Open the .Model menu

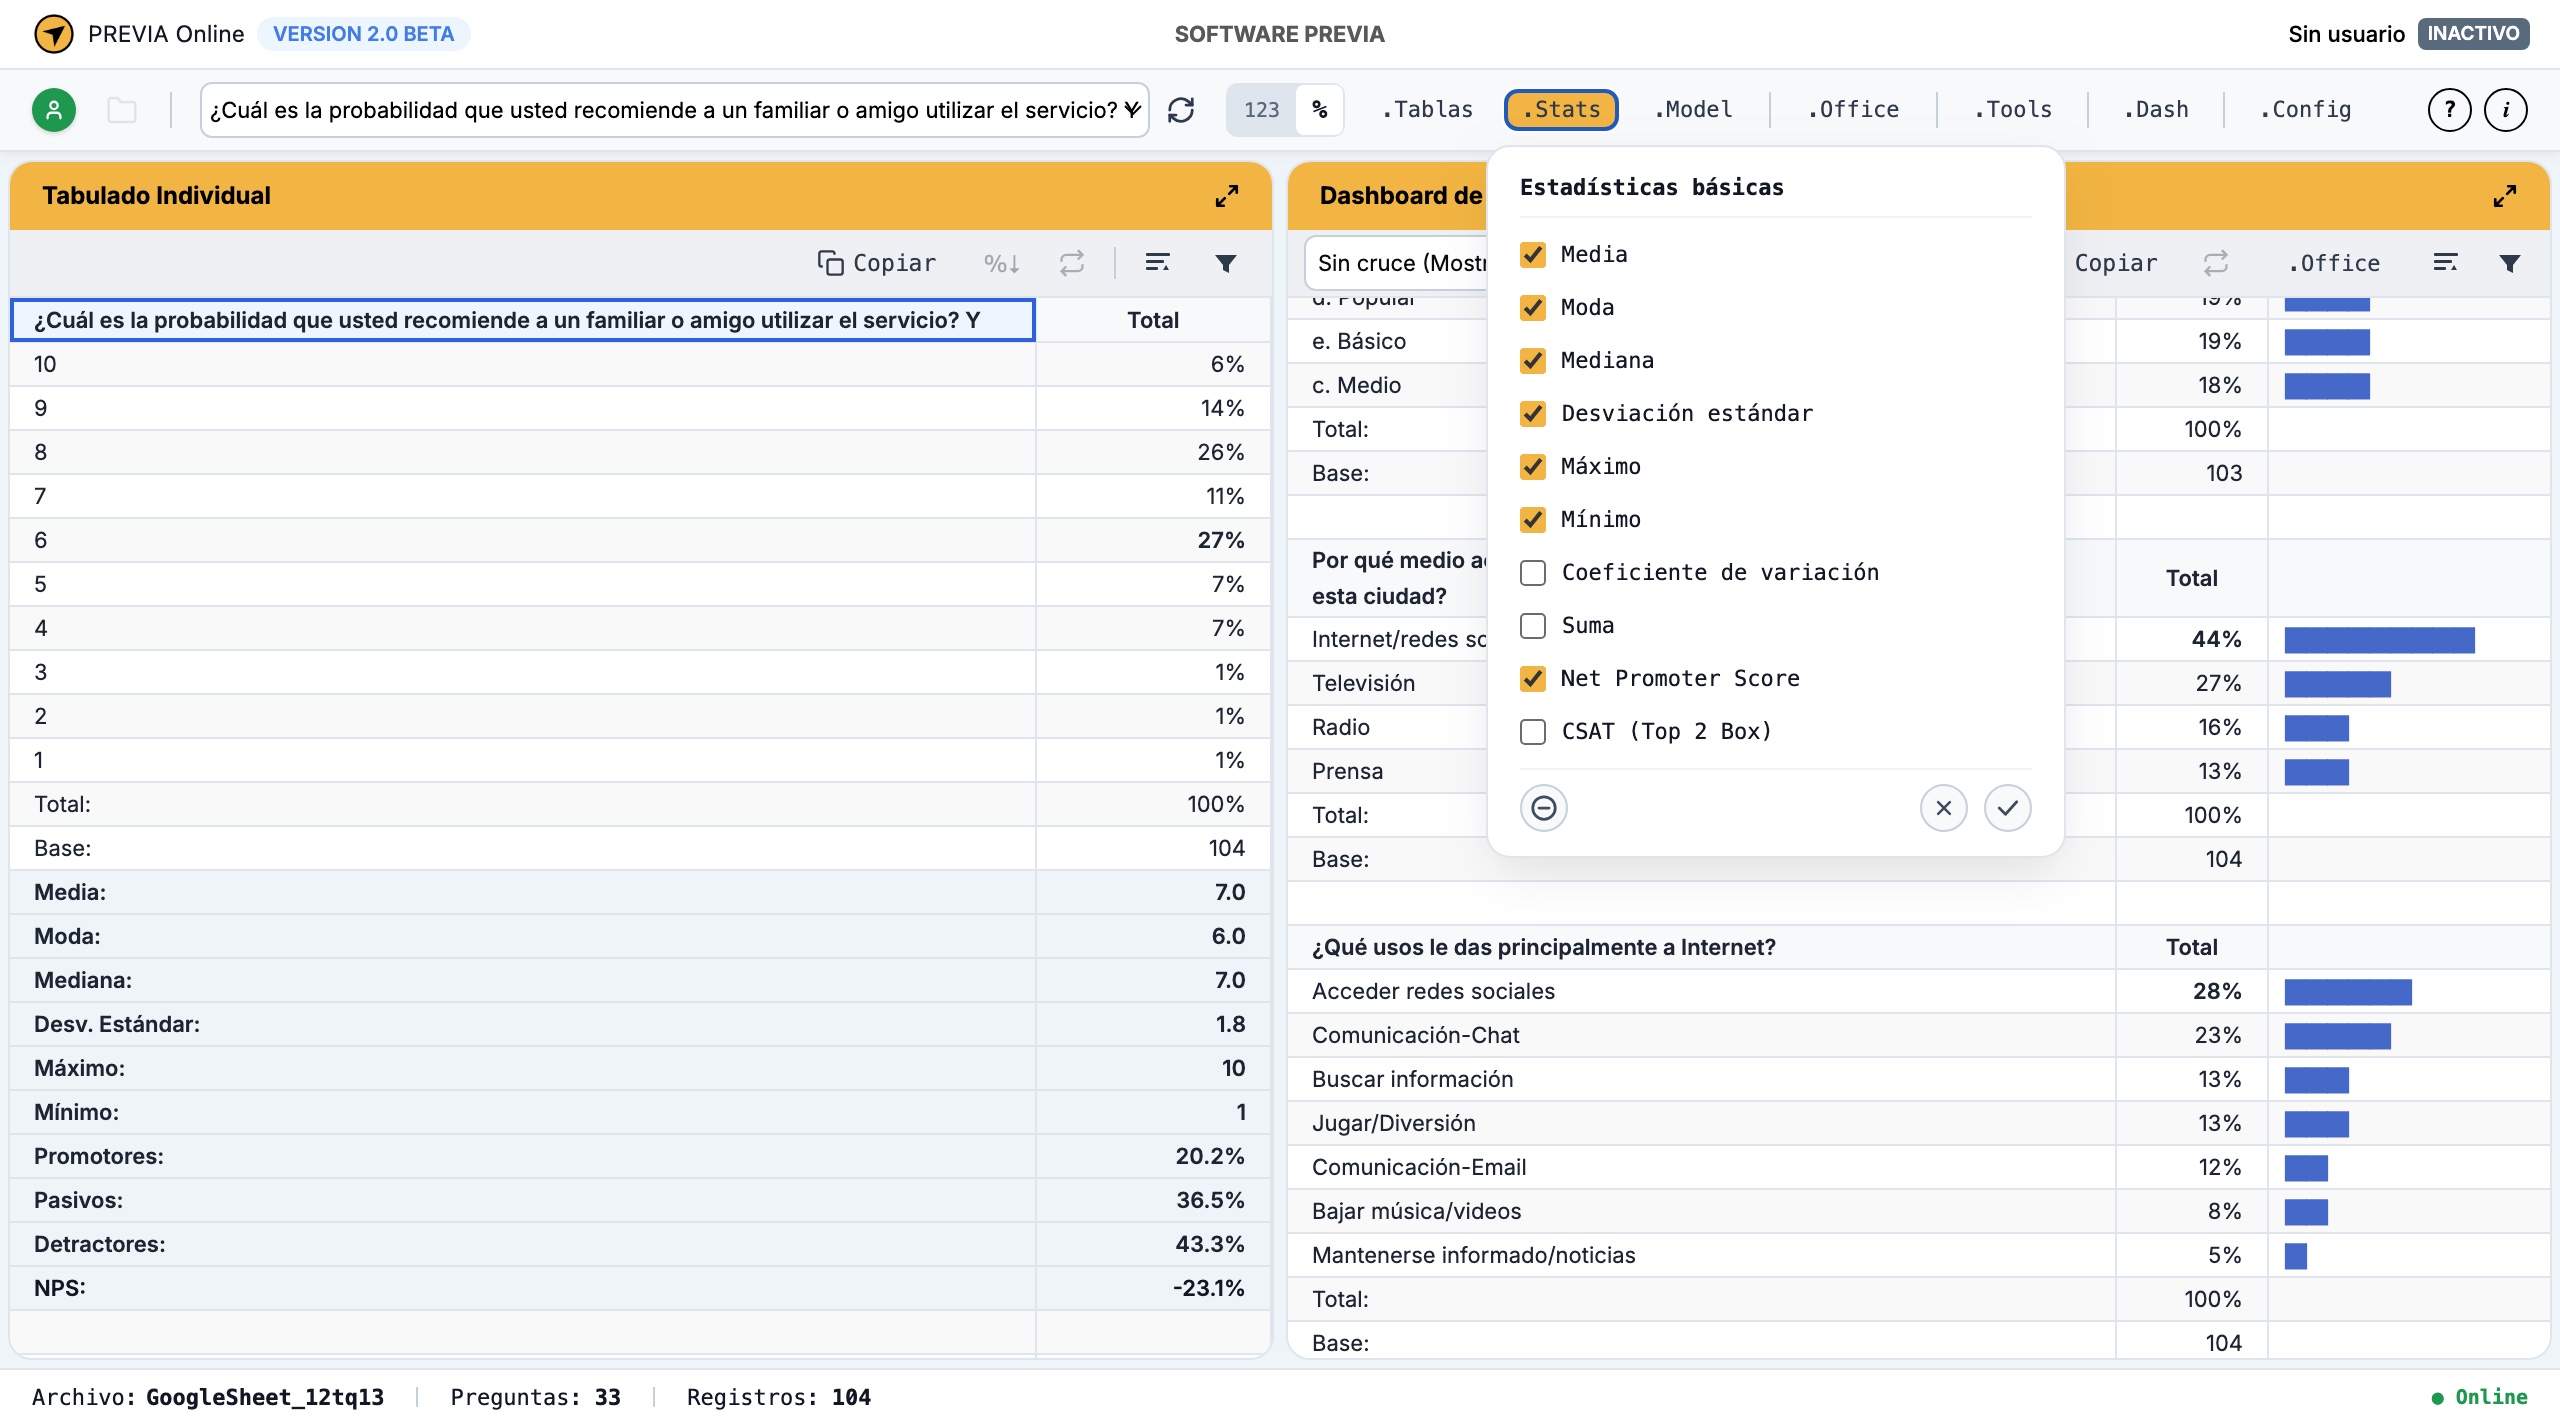pyautogui.click(x=1693, y=110)
